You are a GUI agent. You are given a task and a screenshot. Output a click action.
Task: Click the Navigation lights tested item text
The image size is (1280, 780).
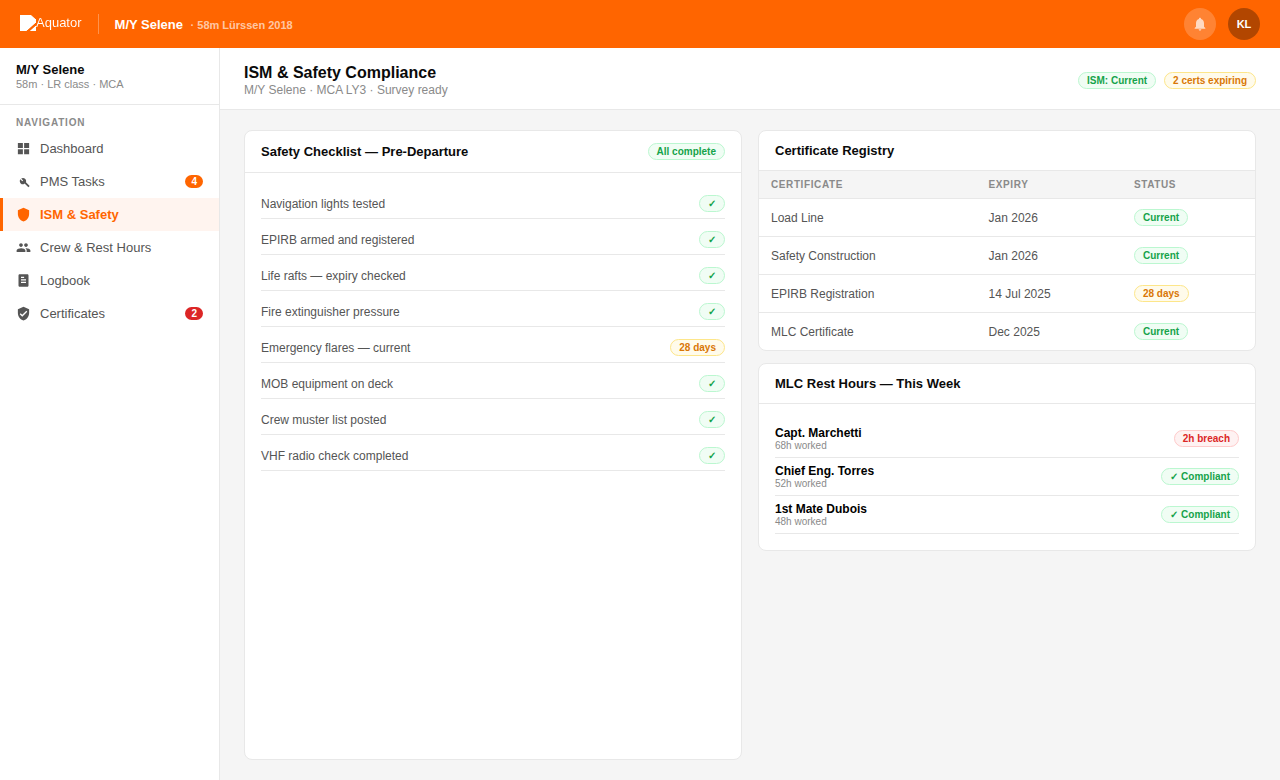tap(323, 204)
